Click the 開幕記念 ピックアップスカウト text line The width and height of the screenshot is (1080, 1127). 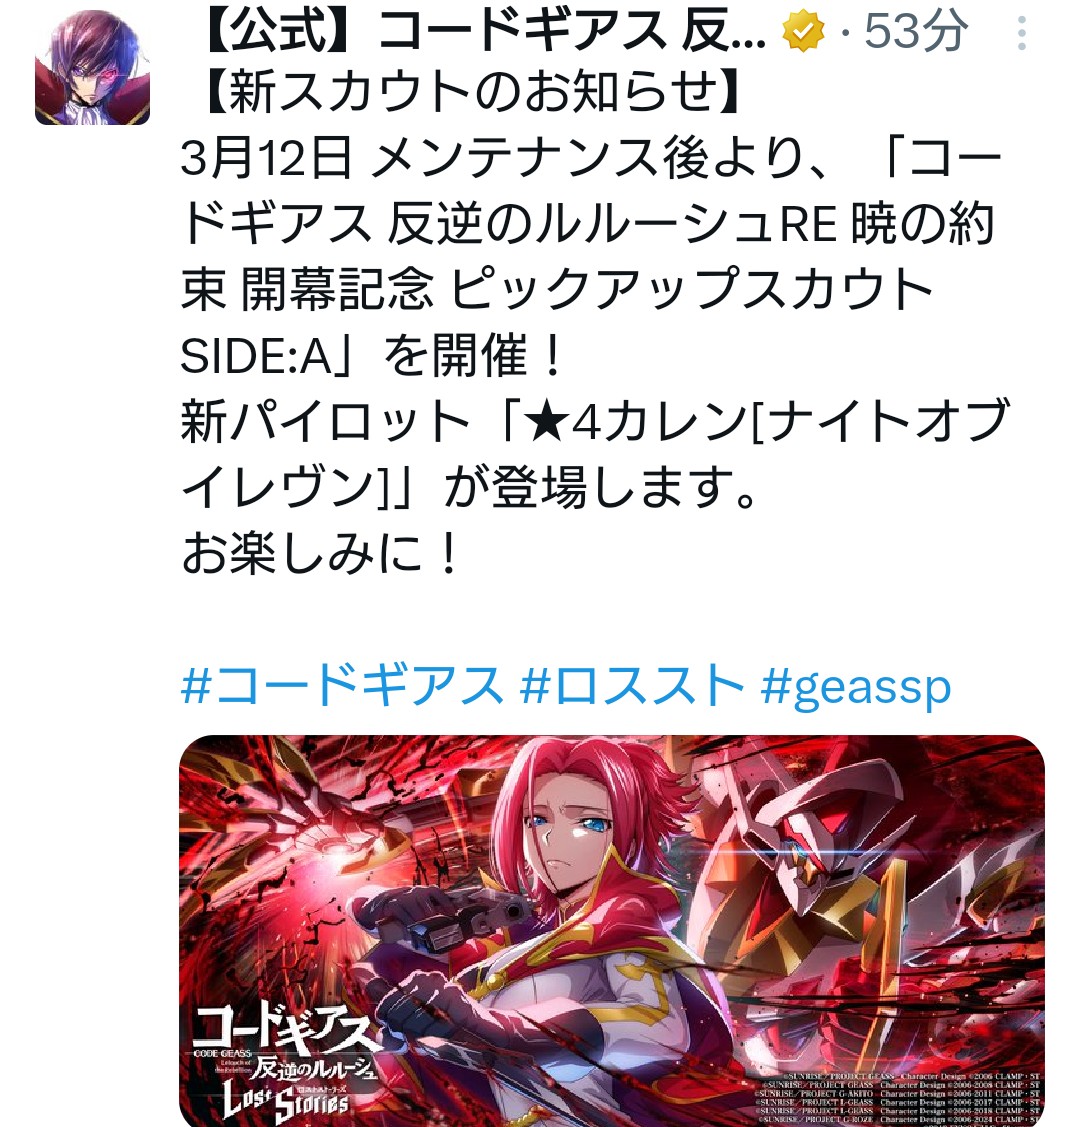(x=557, y=290)
